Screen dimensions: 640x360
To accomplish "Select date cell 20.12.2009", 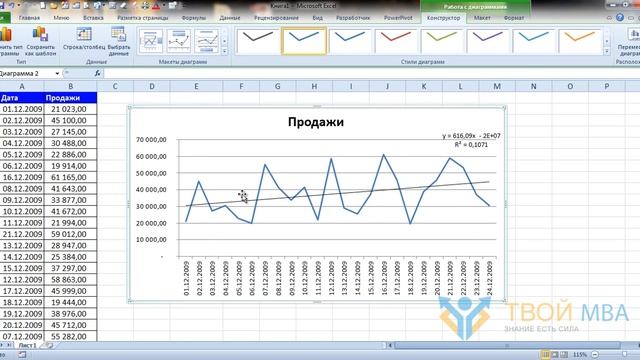I will point(22,325).
